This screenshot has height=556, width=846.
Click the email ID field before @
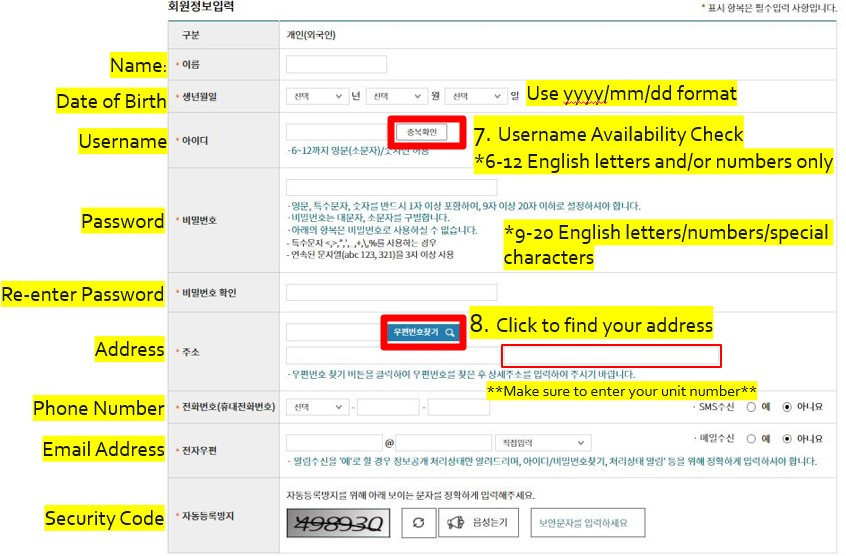point(333,442)
